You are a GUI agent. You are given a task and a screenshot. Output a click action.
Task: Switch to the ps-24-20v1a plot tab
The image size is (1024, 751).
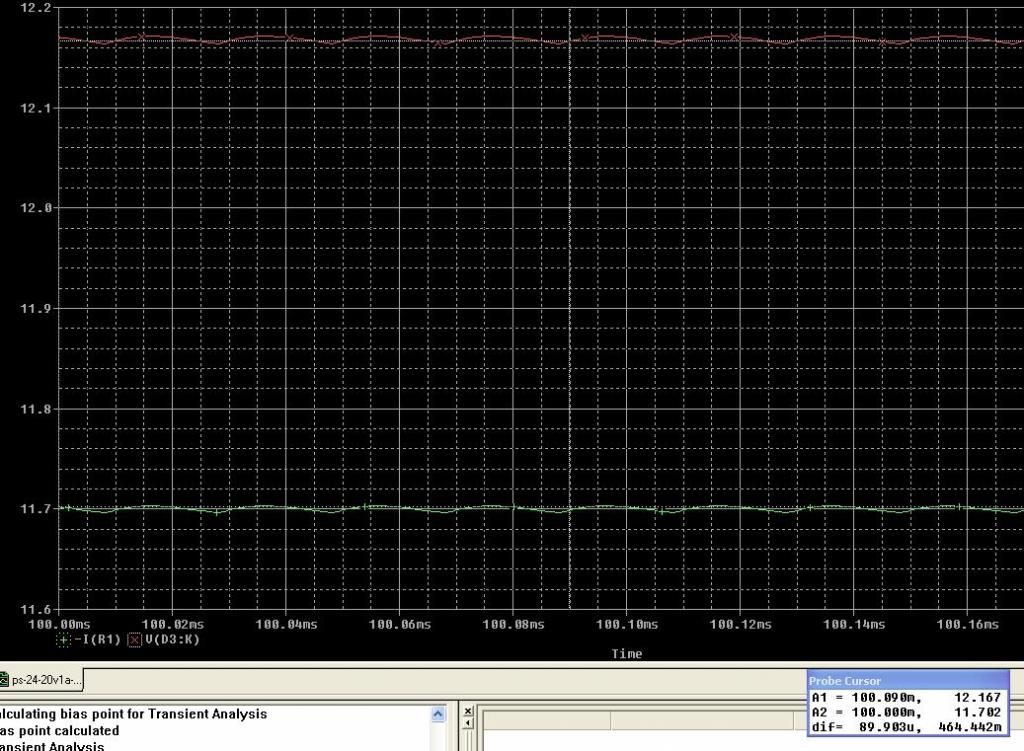point(45,681)
